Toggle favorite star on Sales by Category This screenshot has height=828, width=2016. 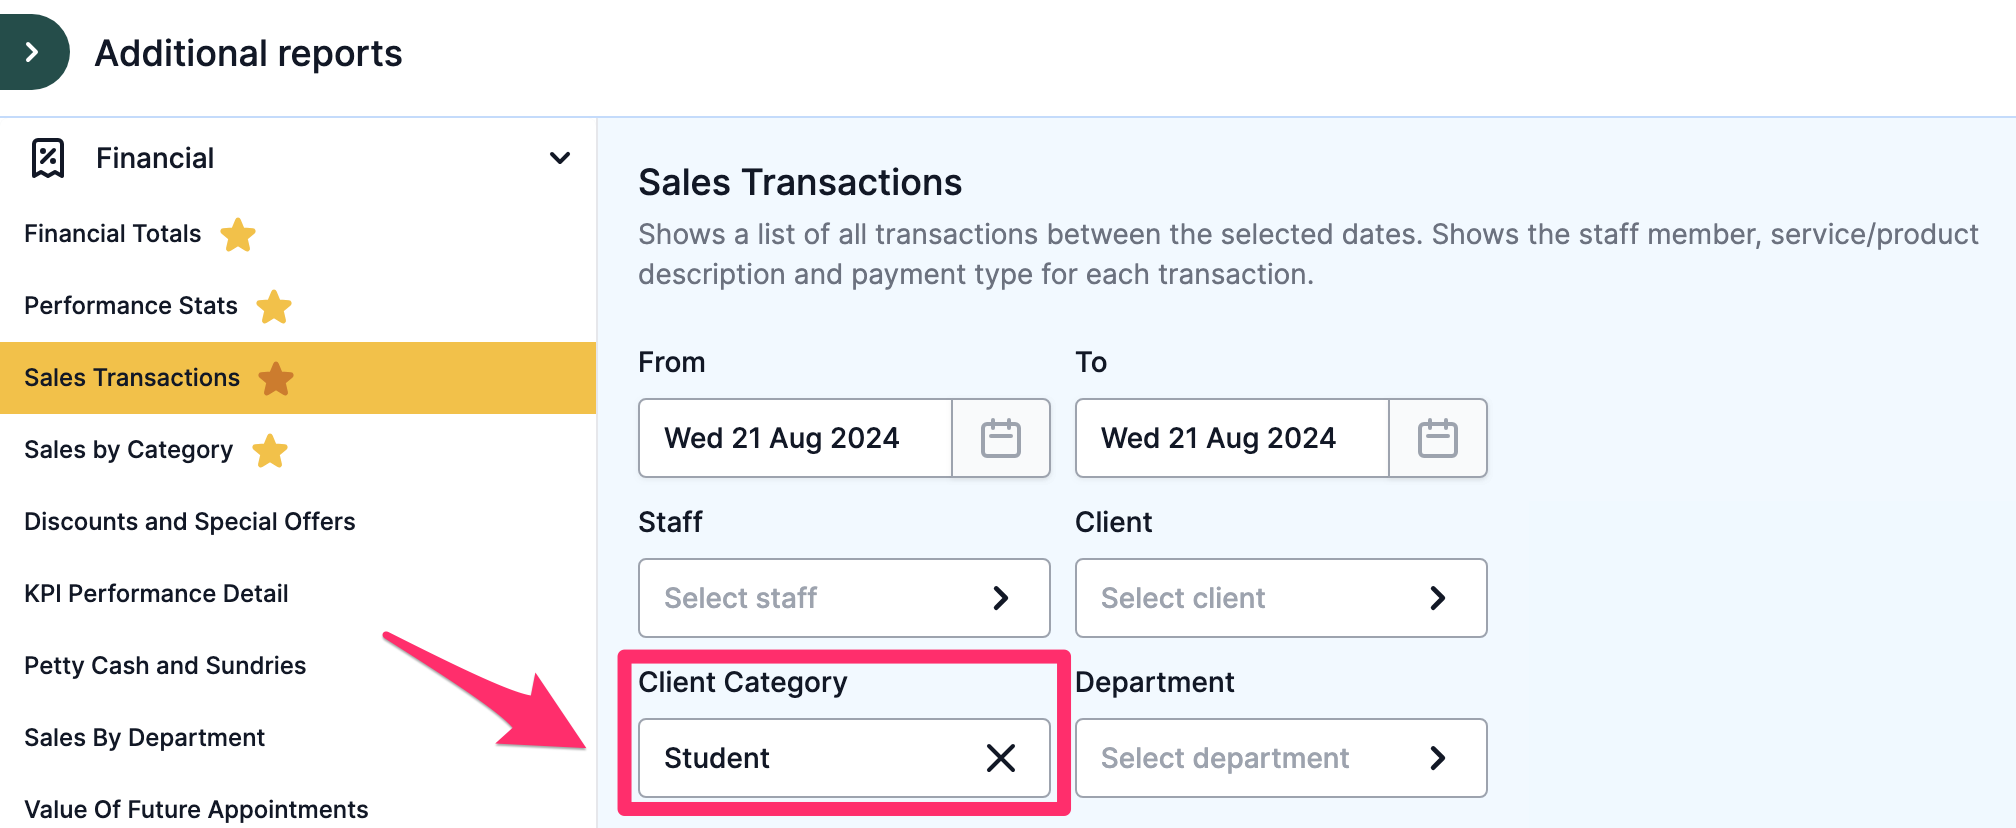click(270, 451)
